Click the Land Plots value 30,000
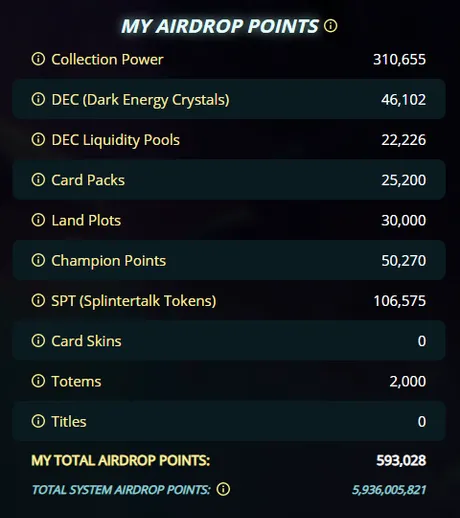The image size is (460, 518). pos(404,220)
